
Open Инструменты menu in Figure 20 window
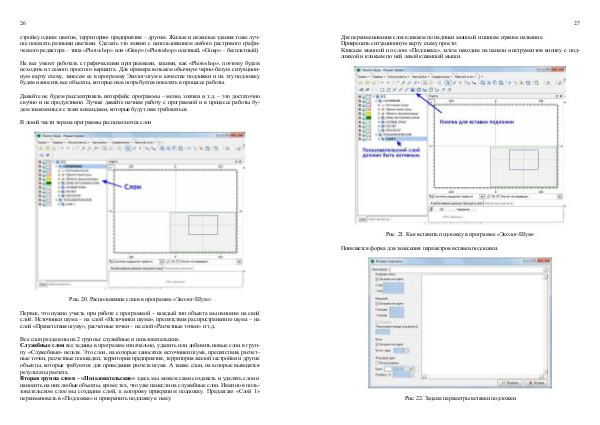[79, 143]
